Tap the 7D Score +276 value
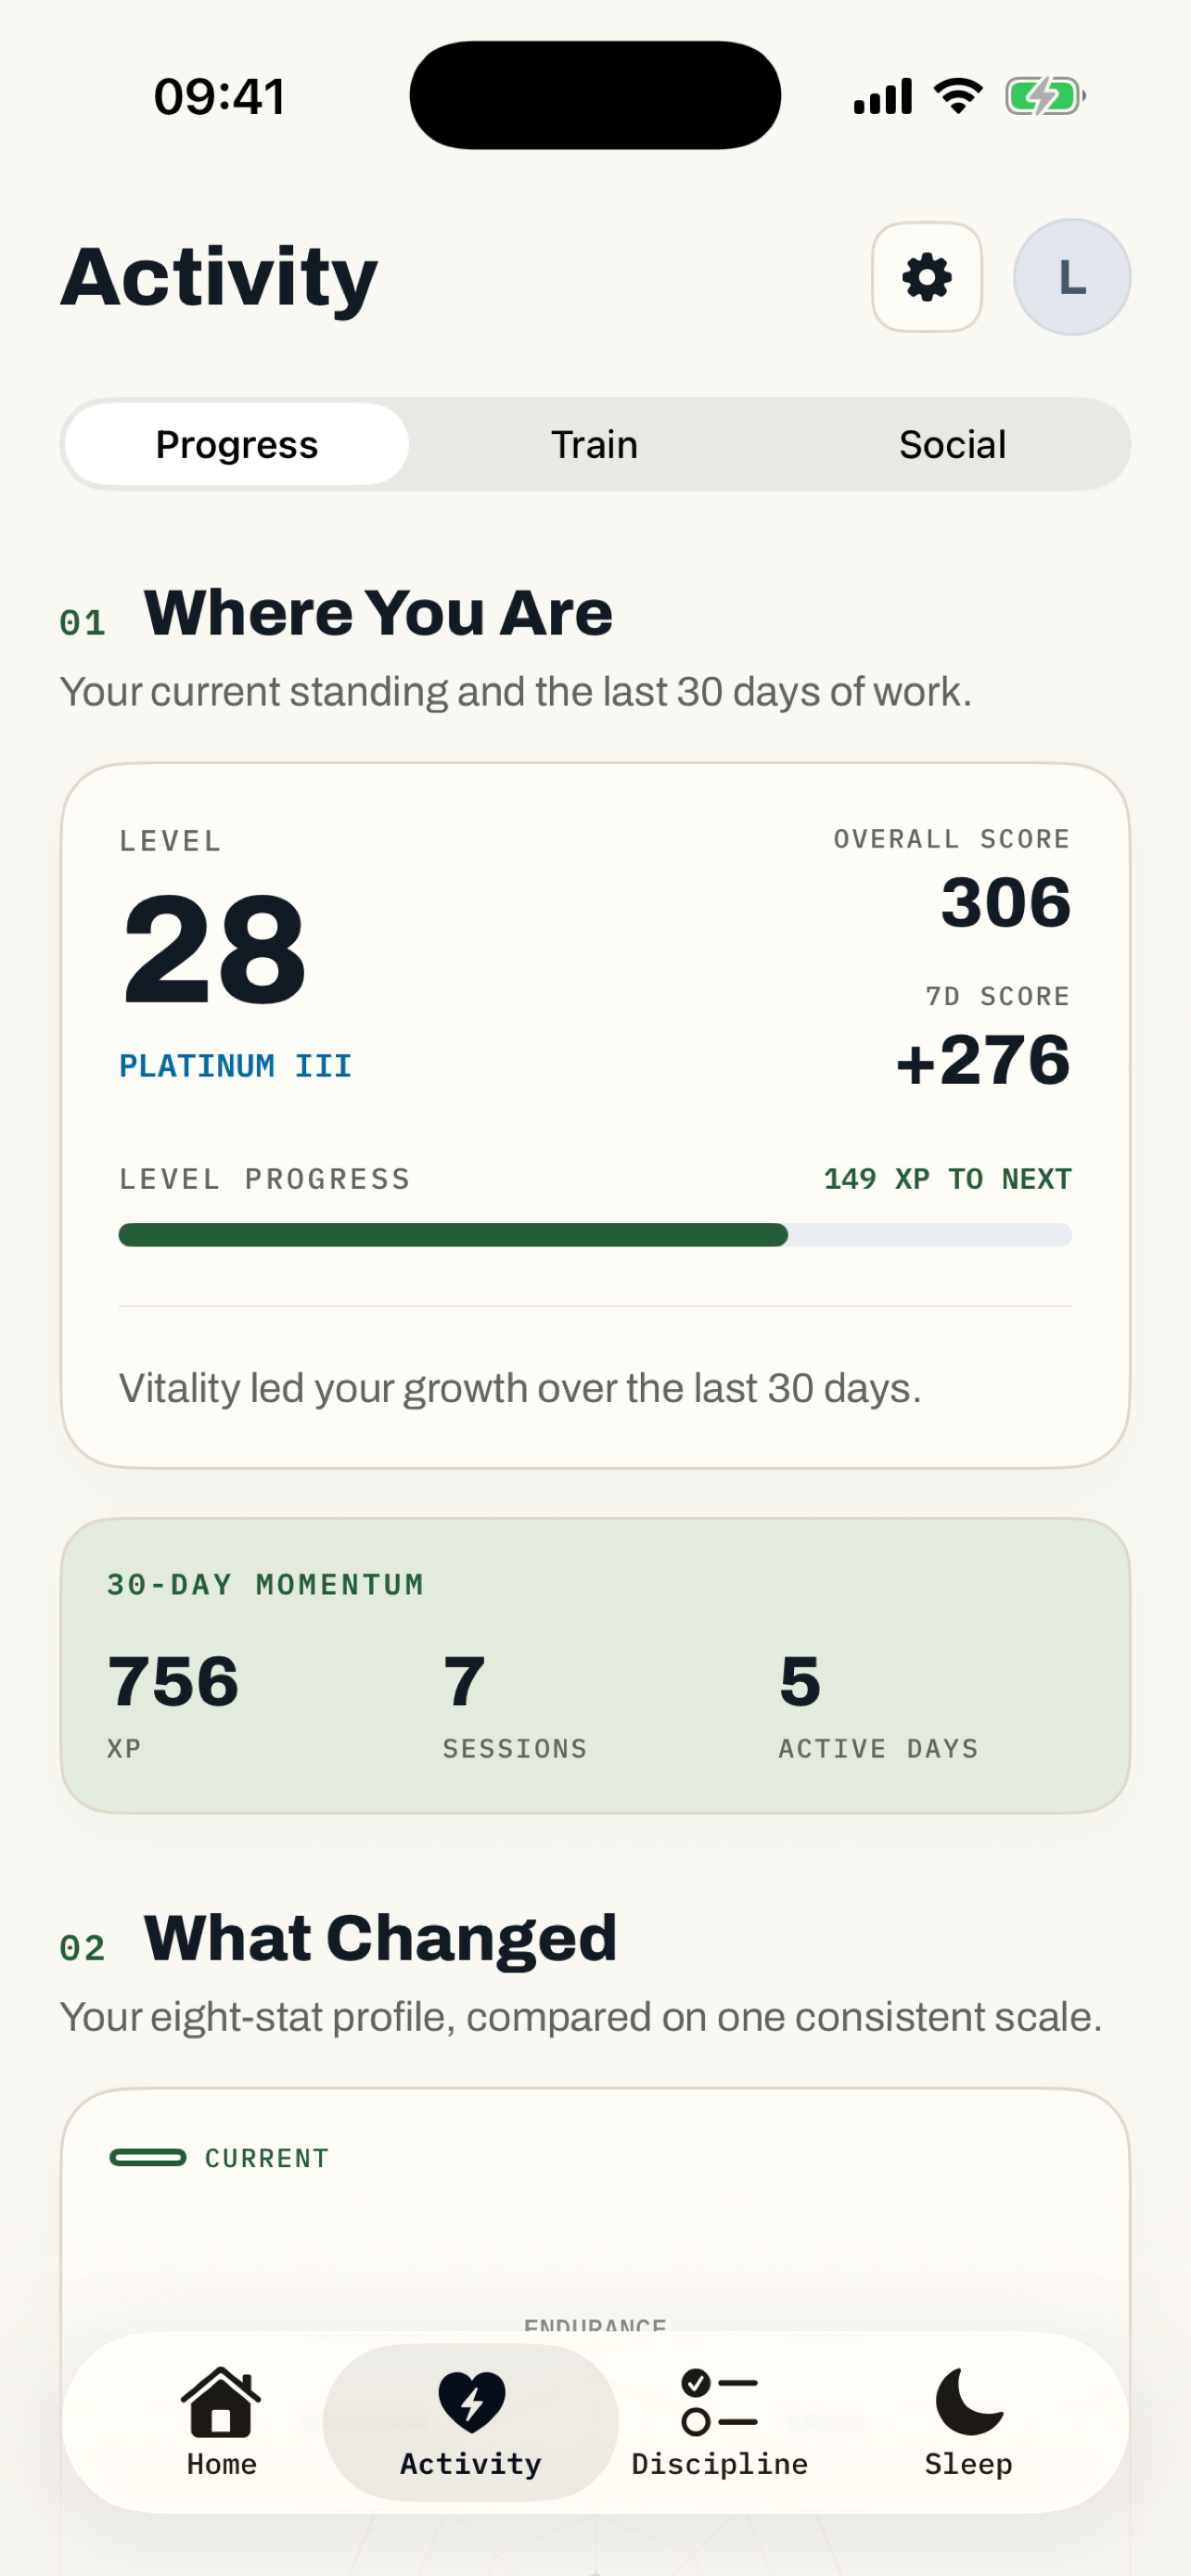 click(983, 1060)
